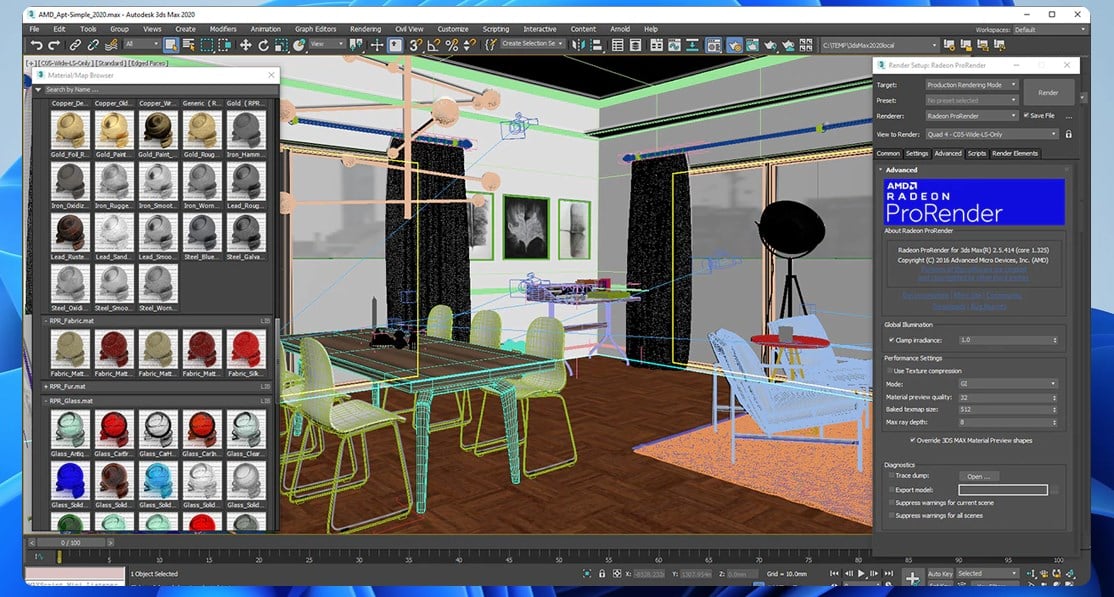This screenshot has height=597, width=1114.
Task: Click Edit Named Selection Sets icon
Action: tap(492, 45)
